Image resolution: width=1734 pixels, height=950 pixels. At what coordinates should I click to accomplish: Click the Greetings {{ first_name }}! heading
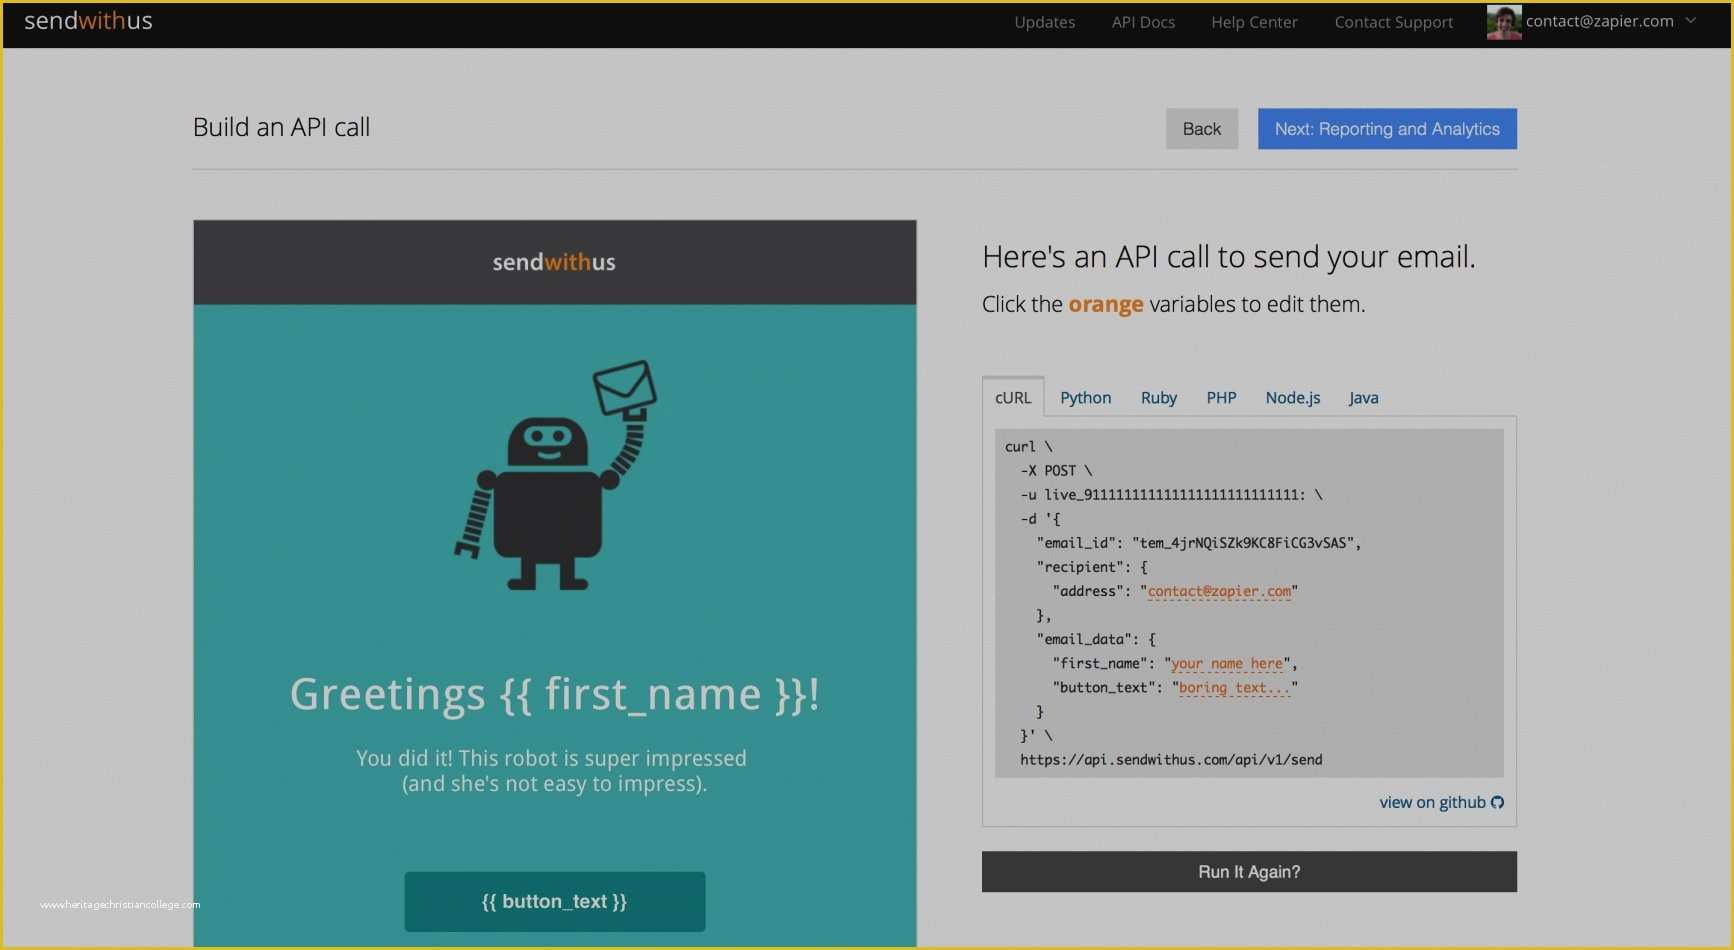(x=555, y=694)
